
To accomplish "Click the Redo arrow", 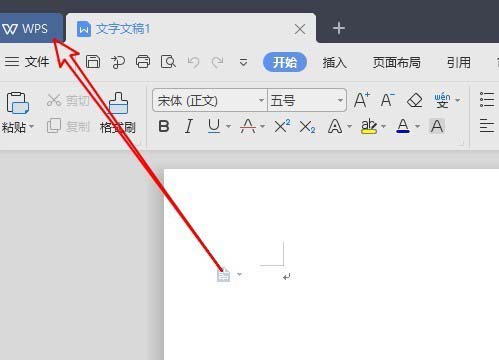I will pos(218,62).
